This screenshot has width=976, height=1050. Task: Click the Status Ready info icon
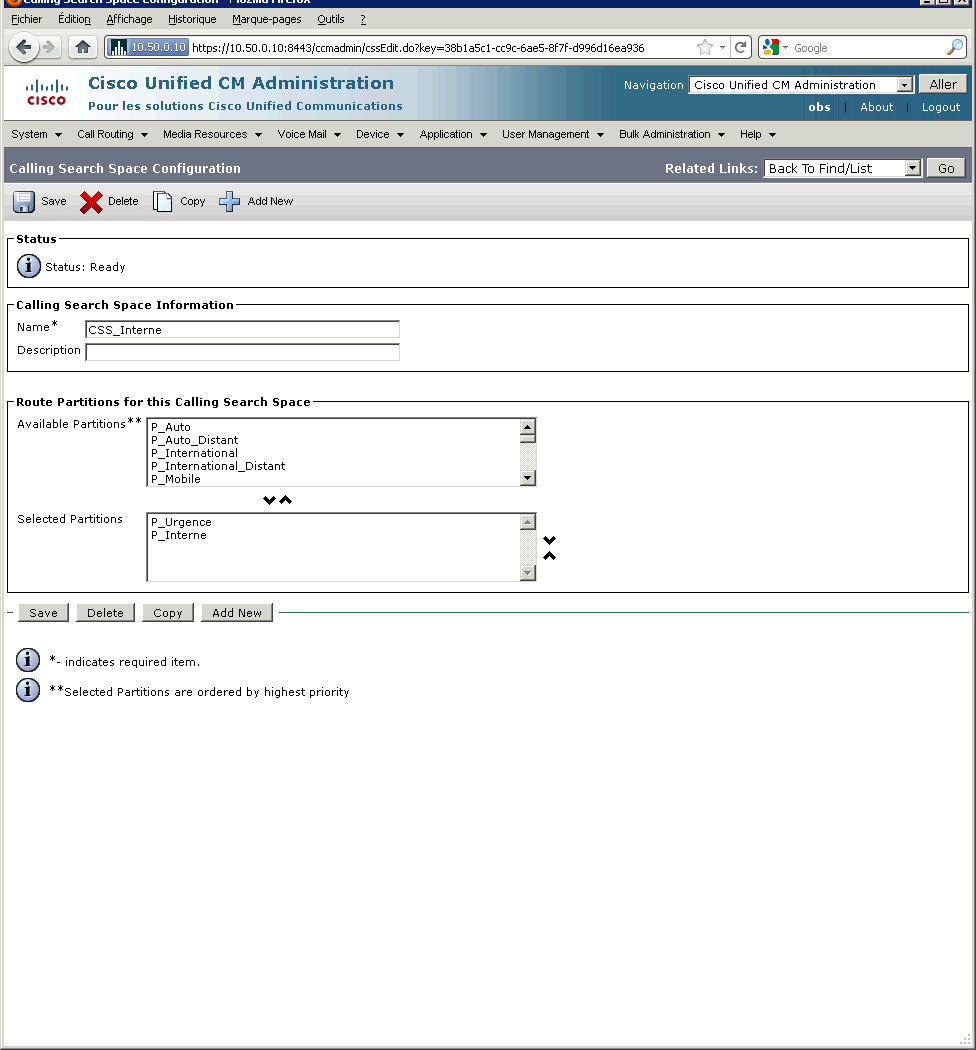(x=28, y=267)
